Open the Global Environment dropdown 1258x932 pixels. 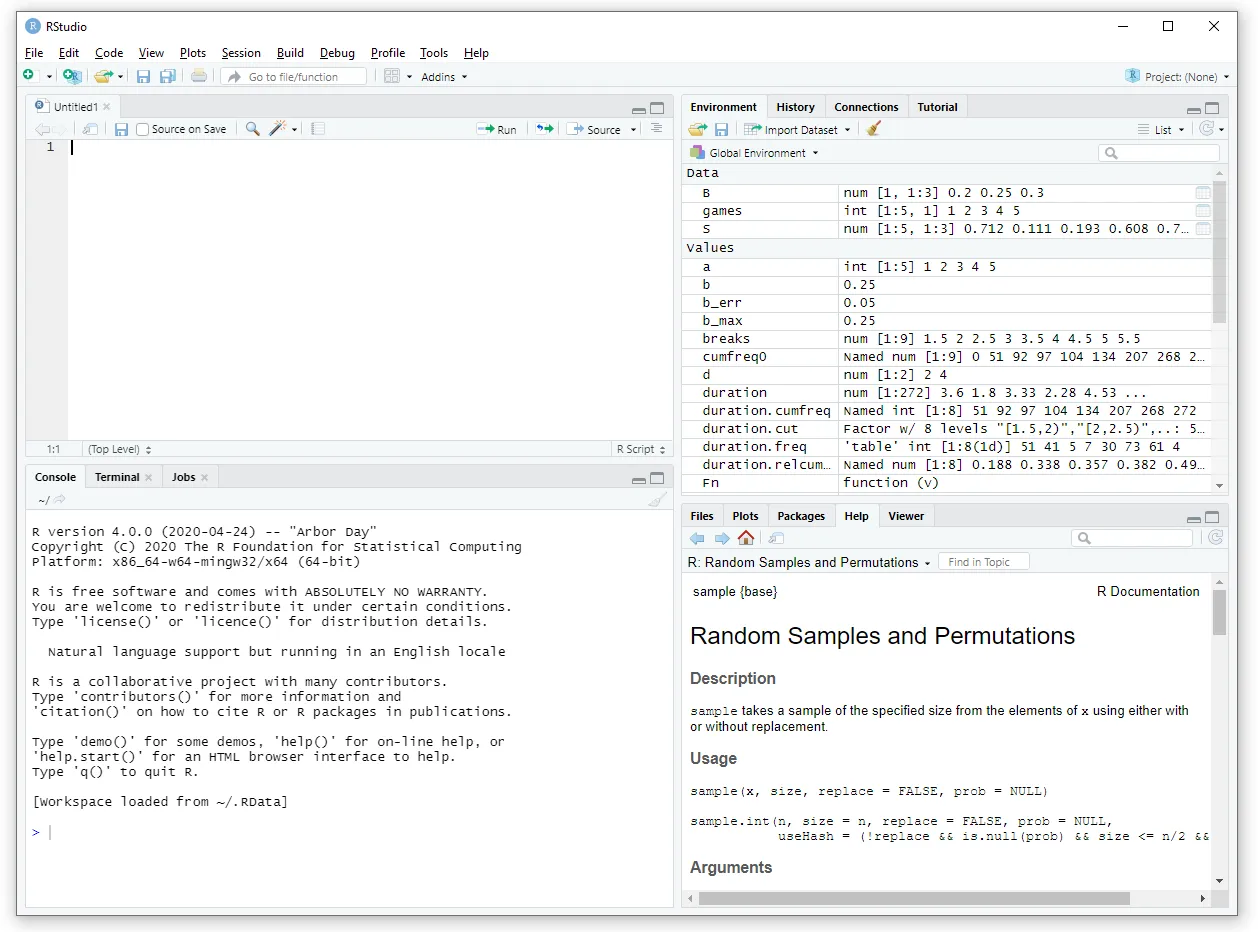pyautogui.click(x=754, y=153)
